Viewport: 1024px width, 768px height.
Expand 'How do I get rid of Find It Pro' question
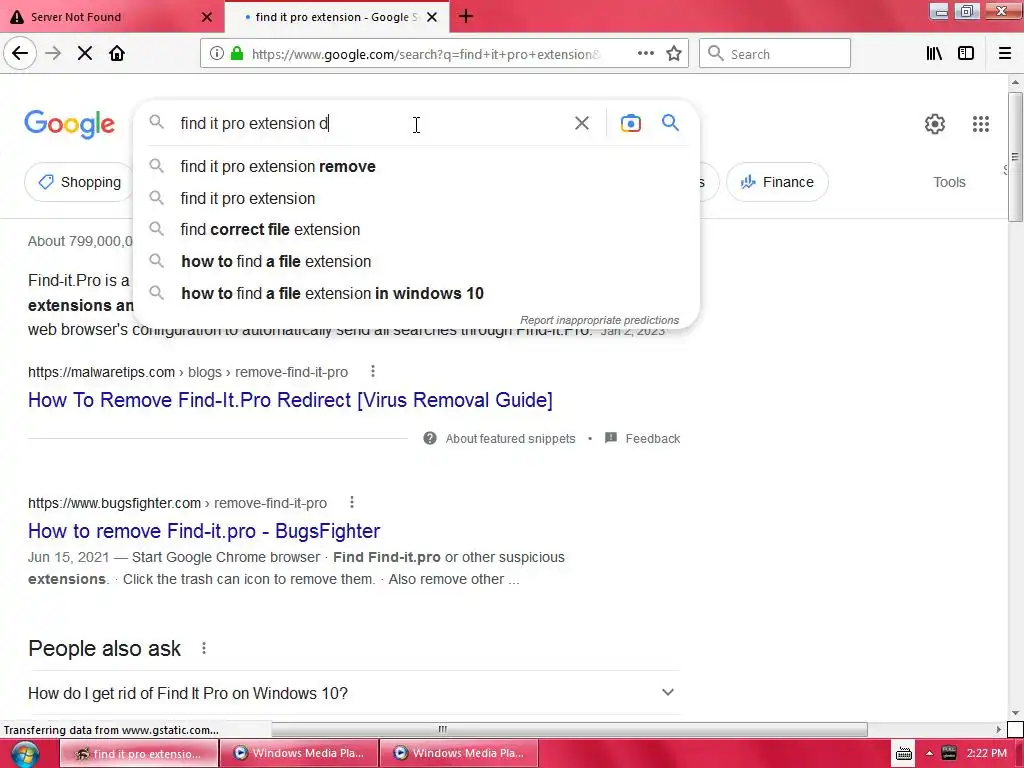354,693
